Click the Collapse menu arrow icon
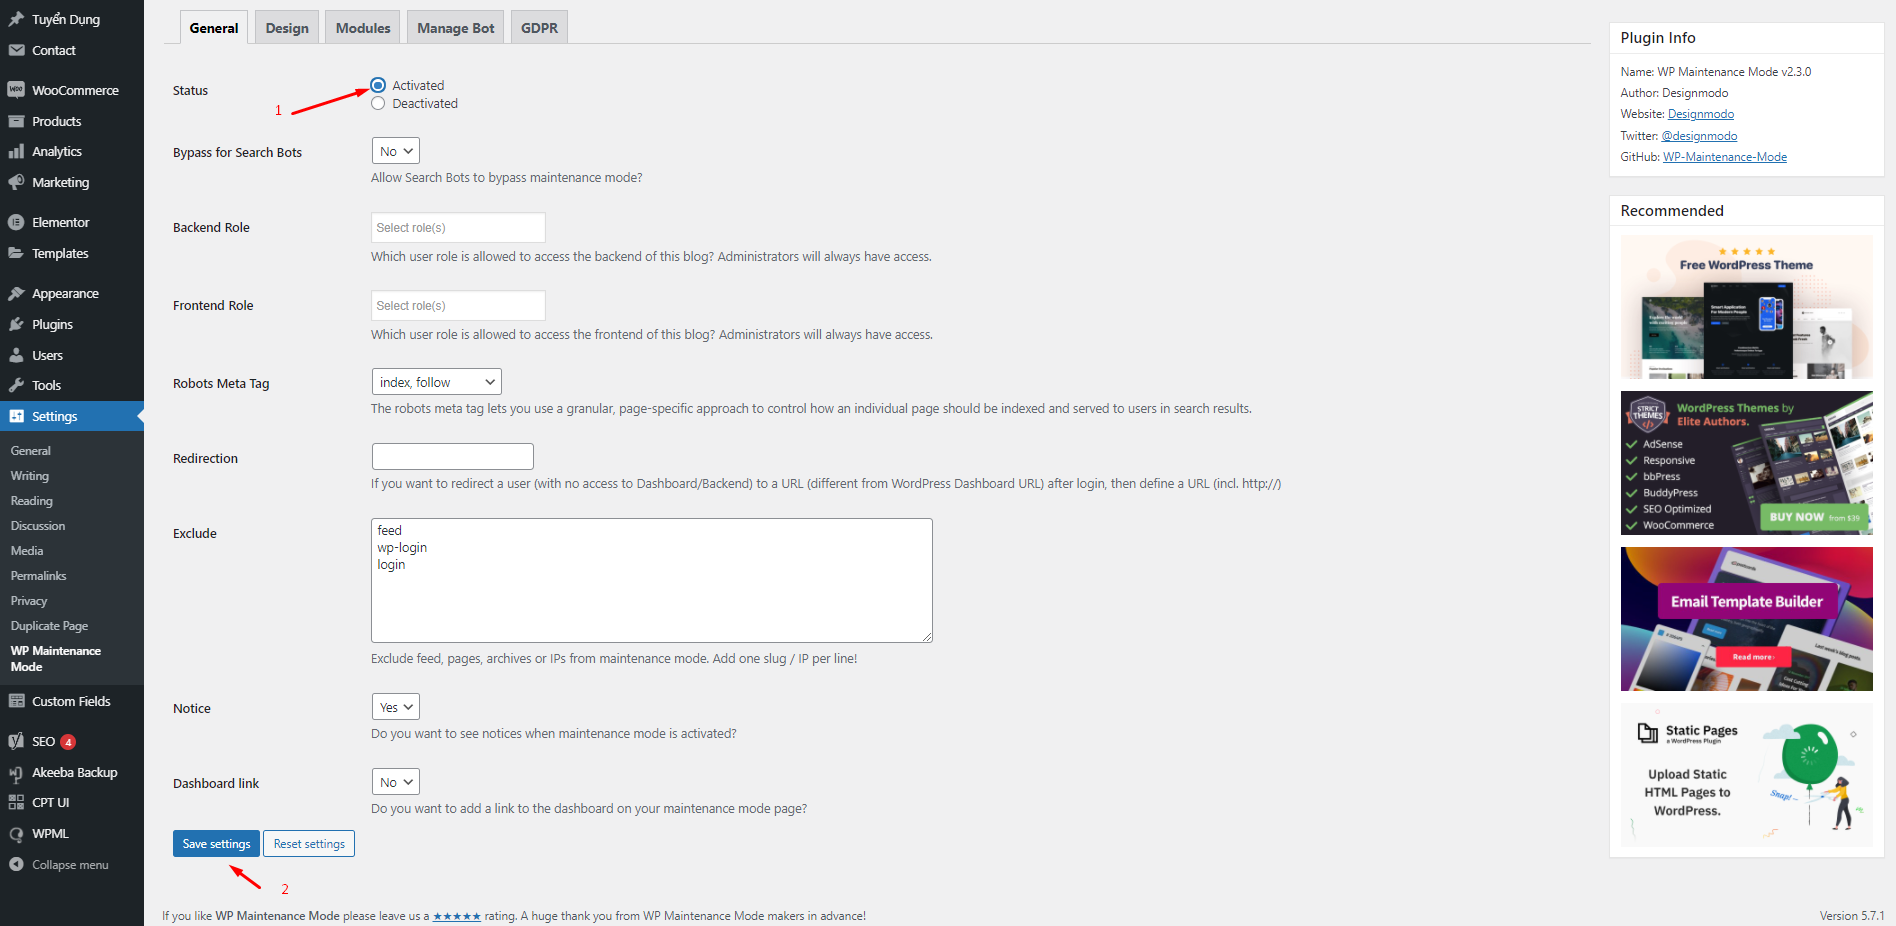This screenshot has height=926, width=1896. [16, 864]
